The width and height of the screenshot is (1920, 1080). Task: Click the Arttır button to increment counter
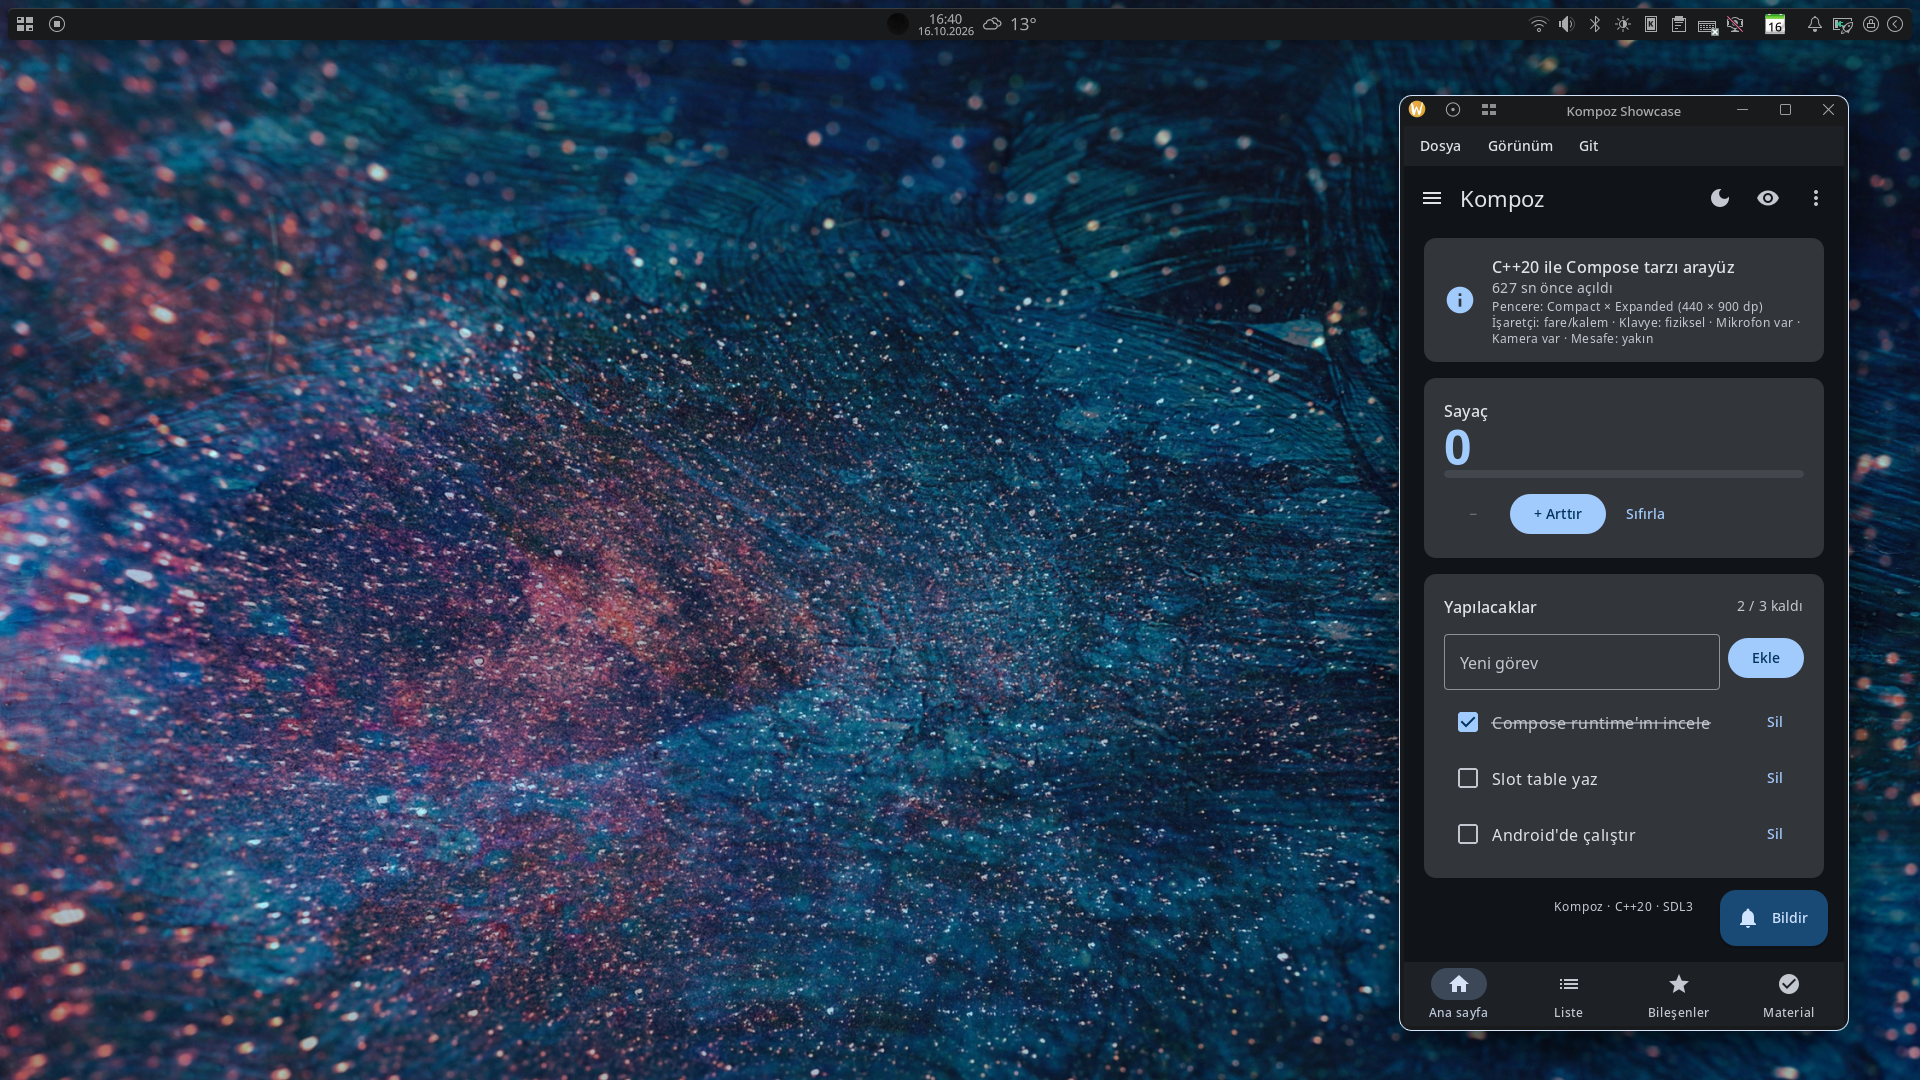click(1558, 514)
